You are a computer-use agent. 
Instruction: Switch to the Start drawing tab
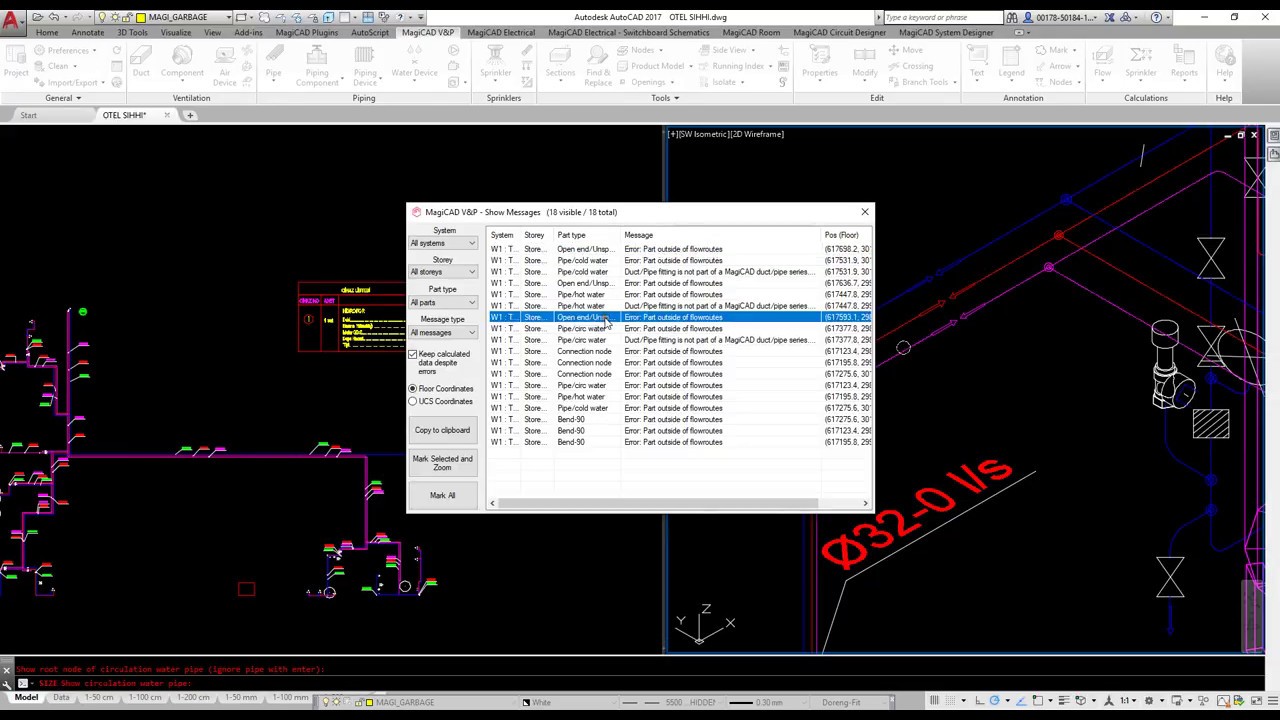click(x=28, y=115)
